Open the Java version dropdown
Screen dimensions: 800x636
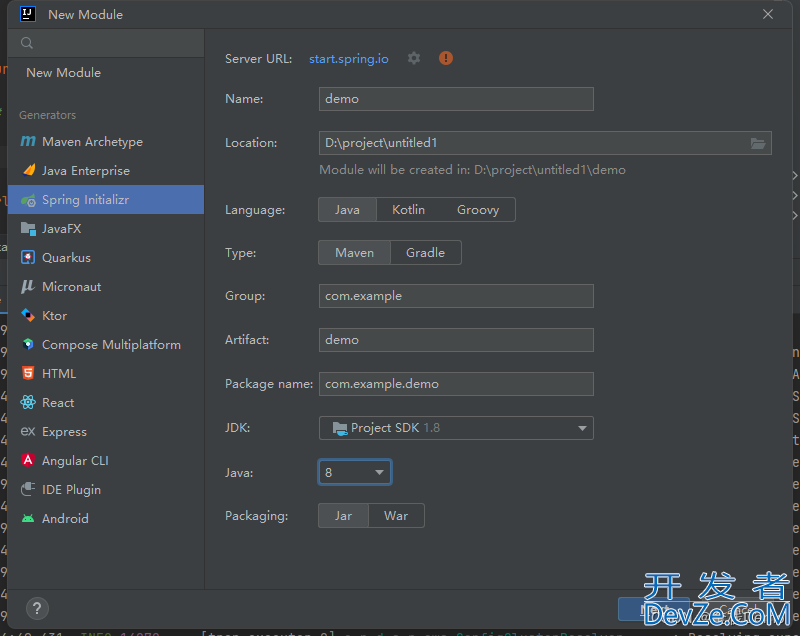coord(355,472)
